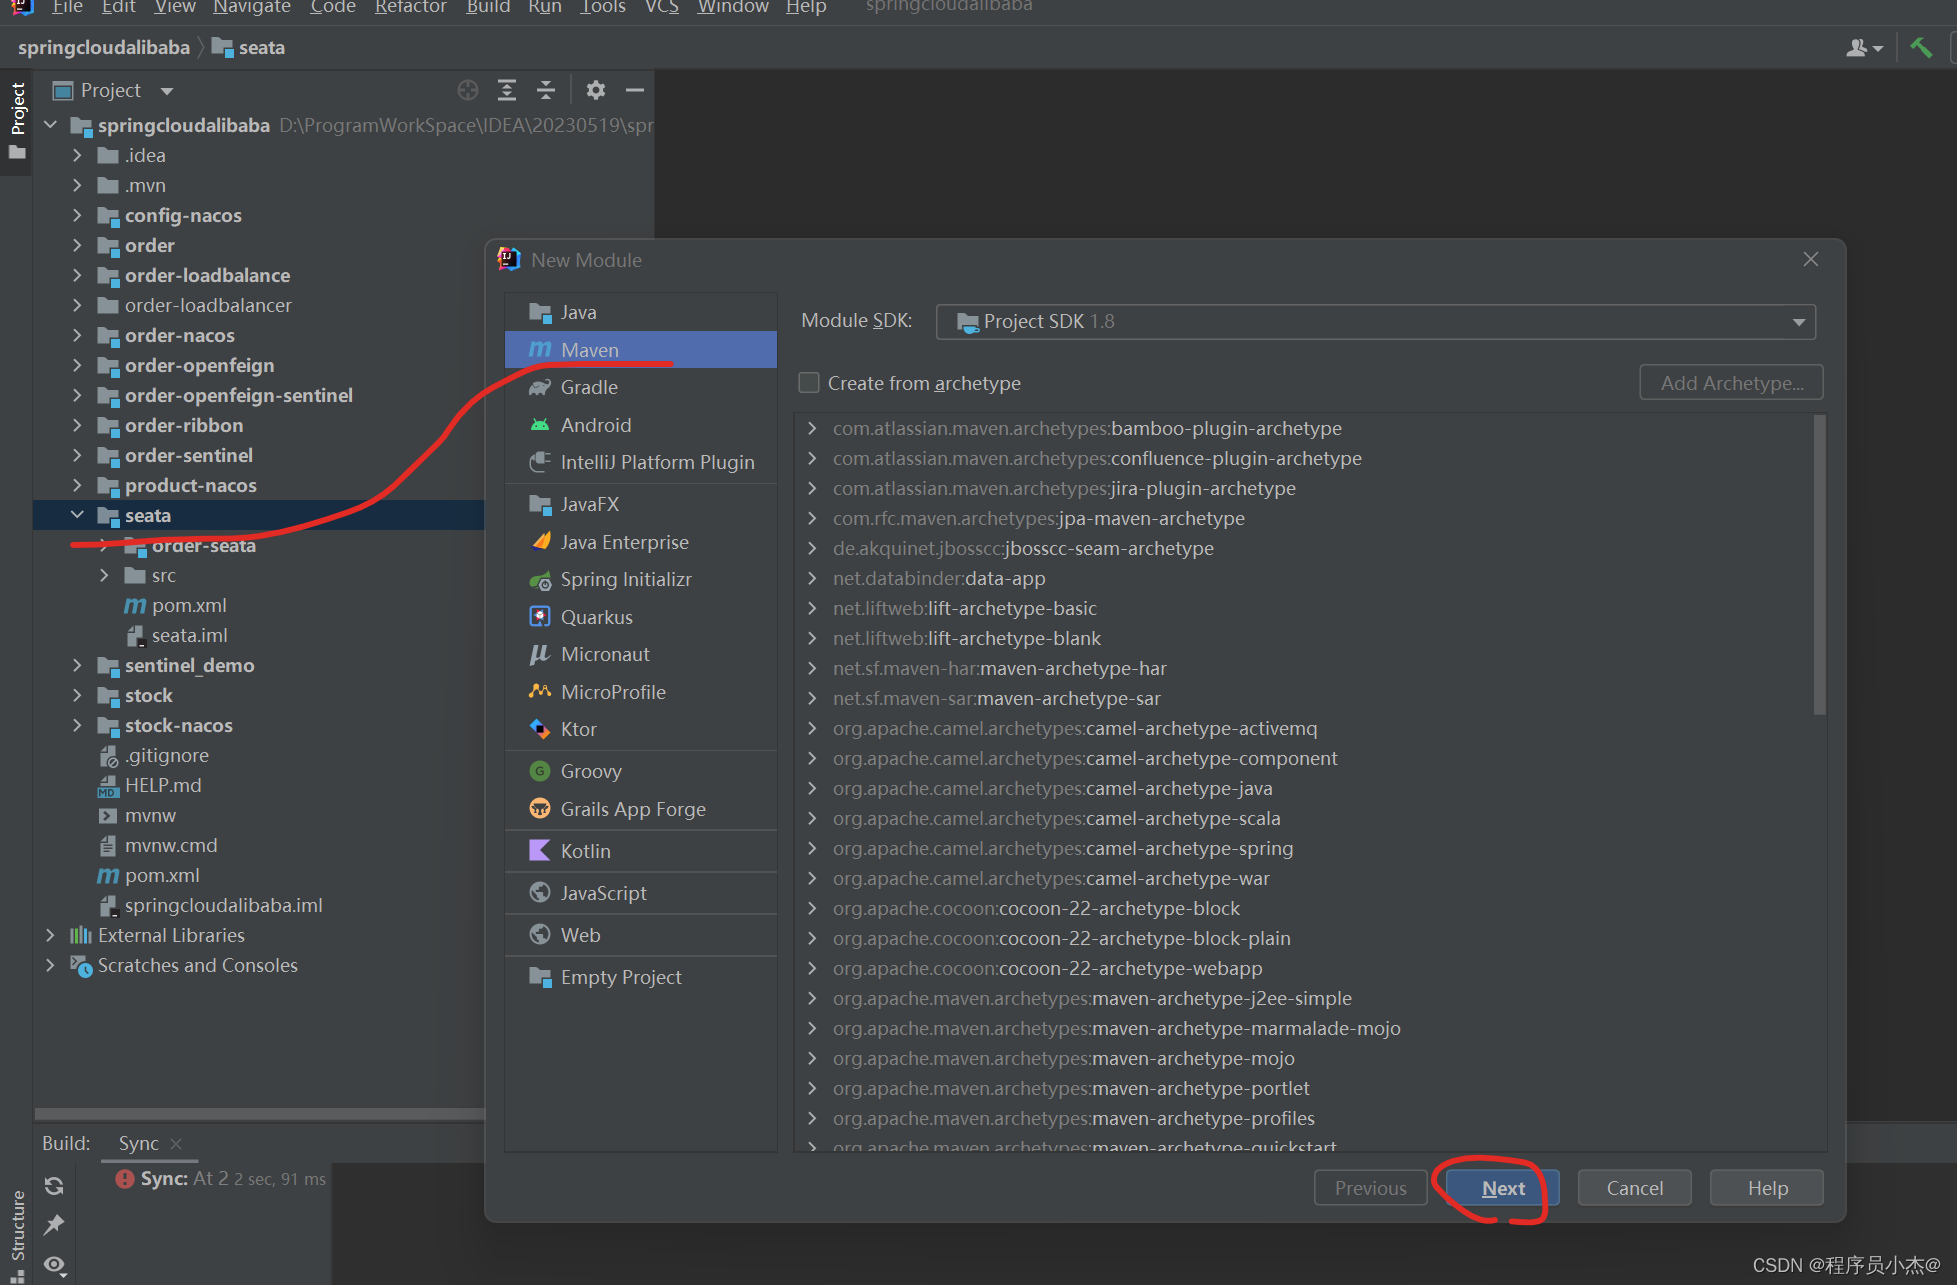Select Spring Initializr module type

point(625,579)
